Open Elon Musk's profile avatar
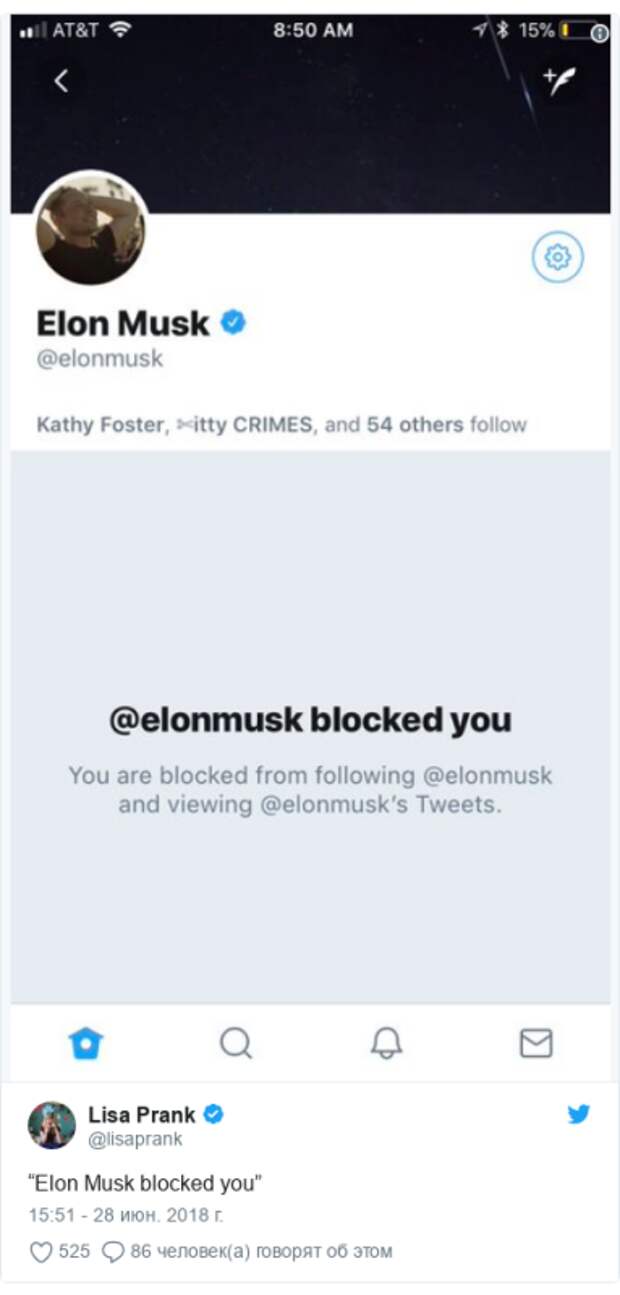 pos(91,229)
